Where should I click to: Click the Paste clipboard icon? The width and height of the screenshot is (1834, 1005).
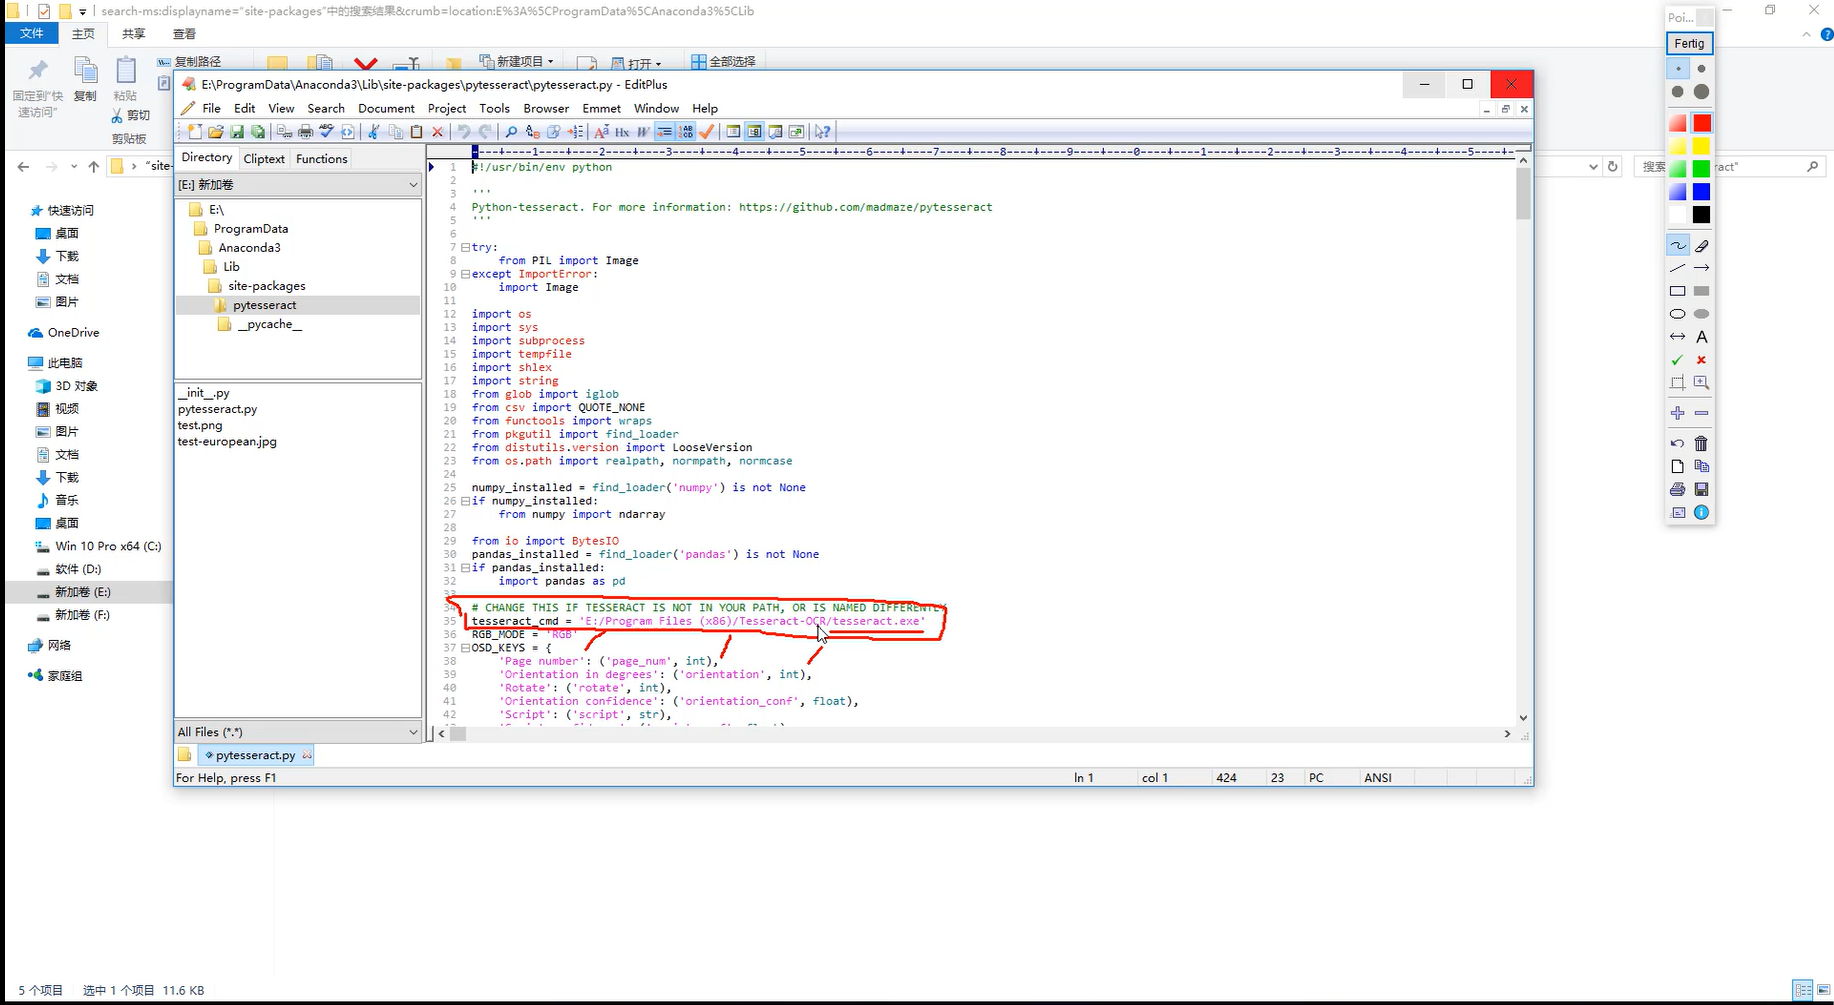click(x=416, y=132)
